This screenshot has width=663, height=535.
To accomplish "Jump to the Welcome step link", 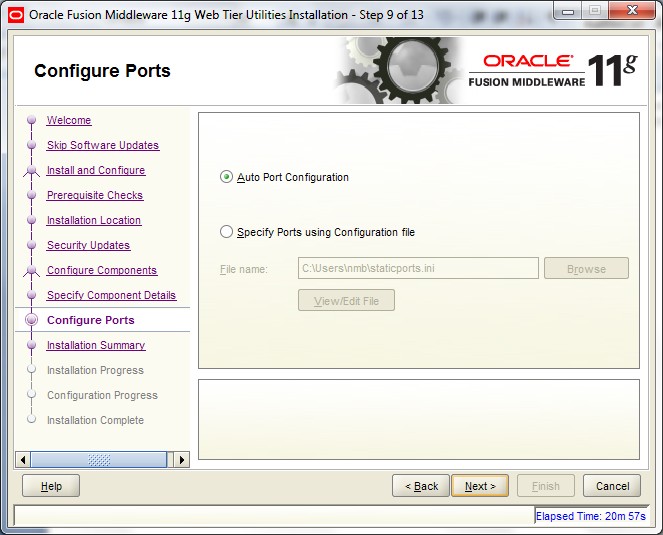I will click(x=69, y=120).
